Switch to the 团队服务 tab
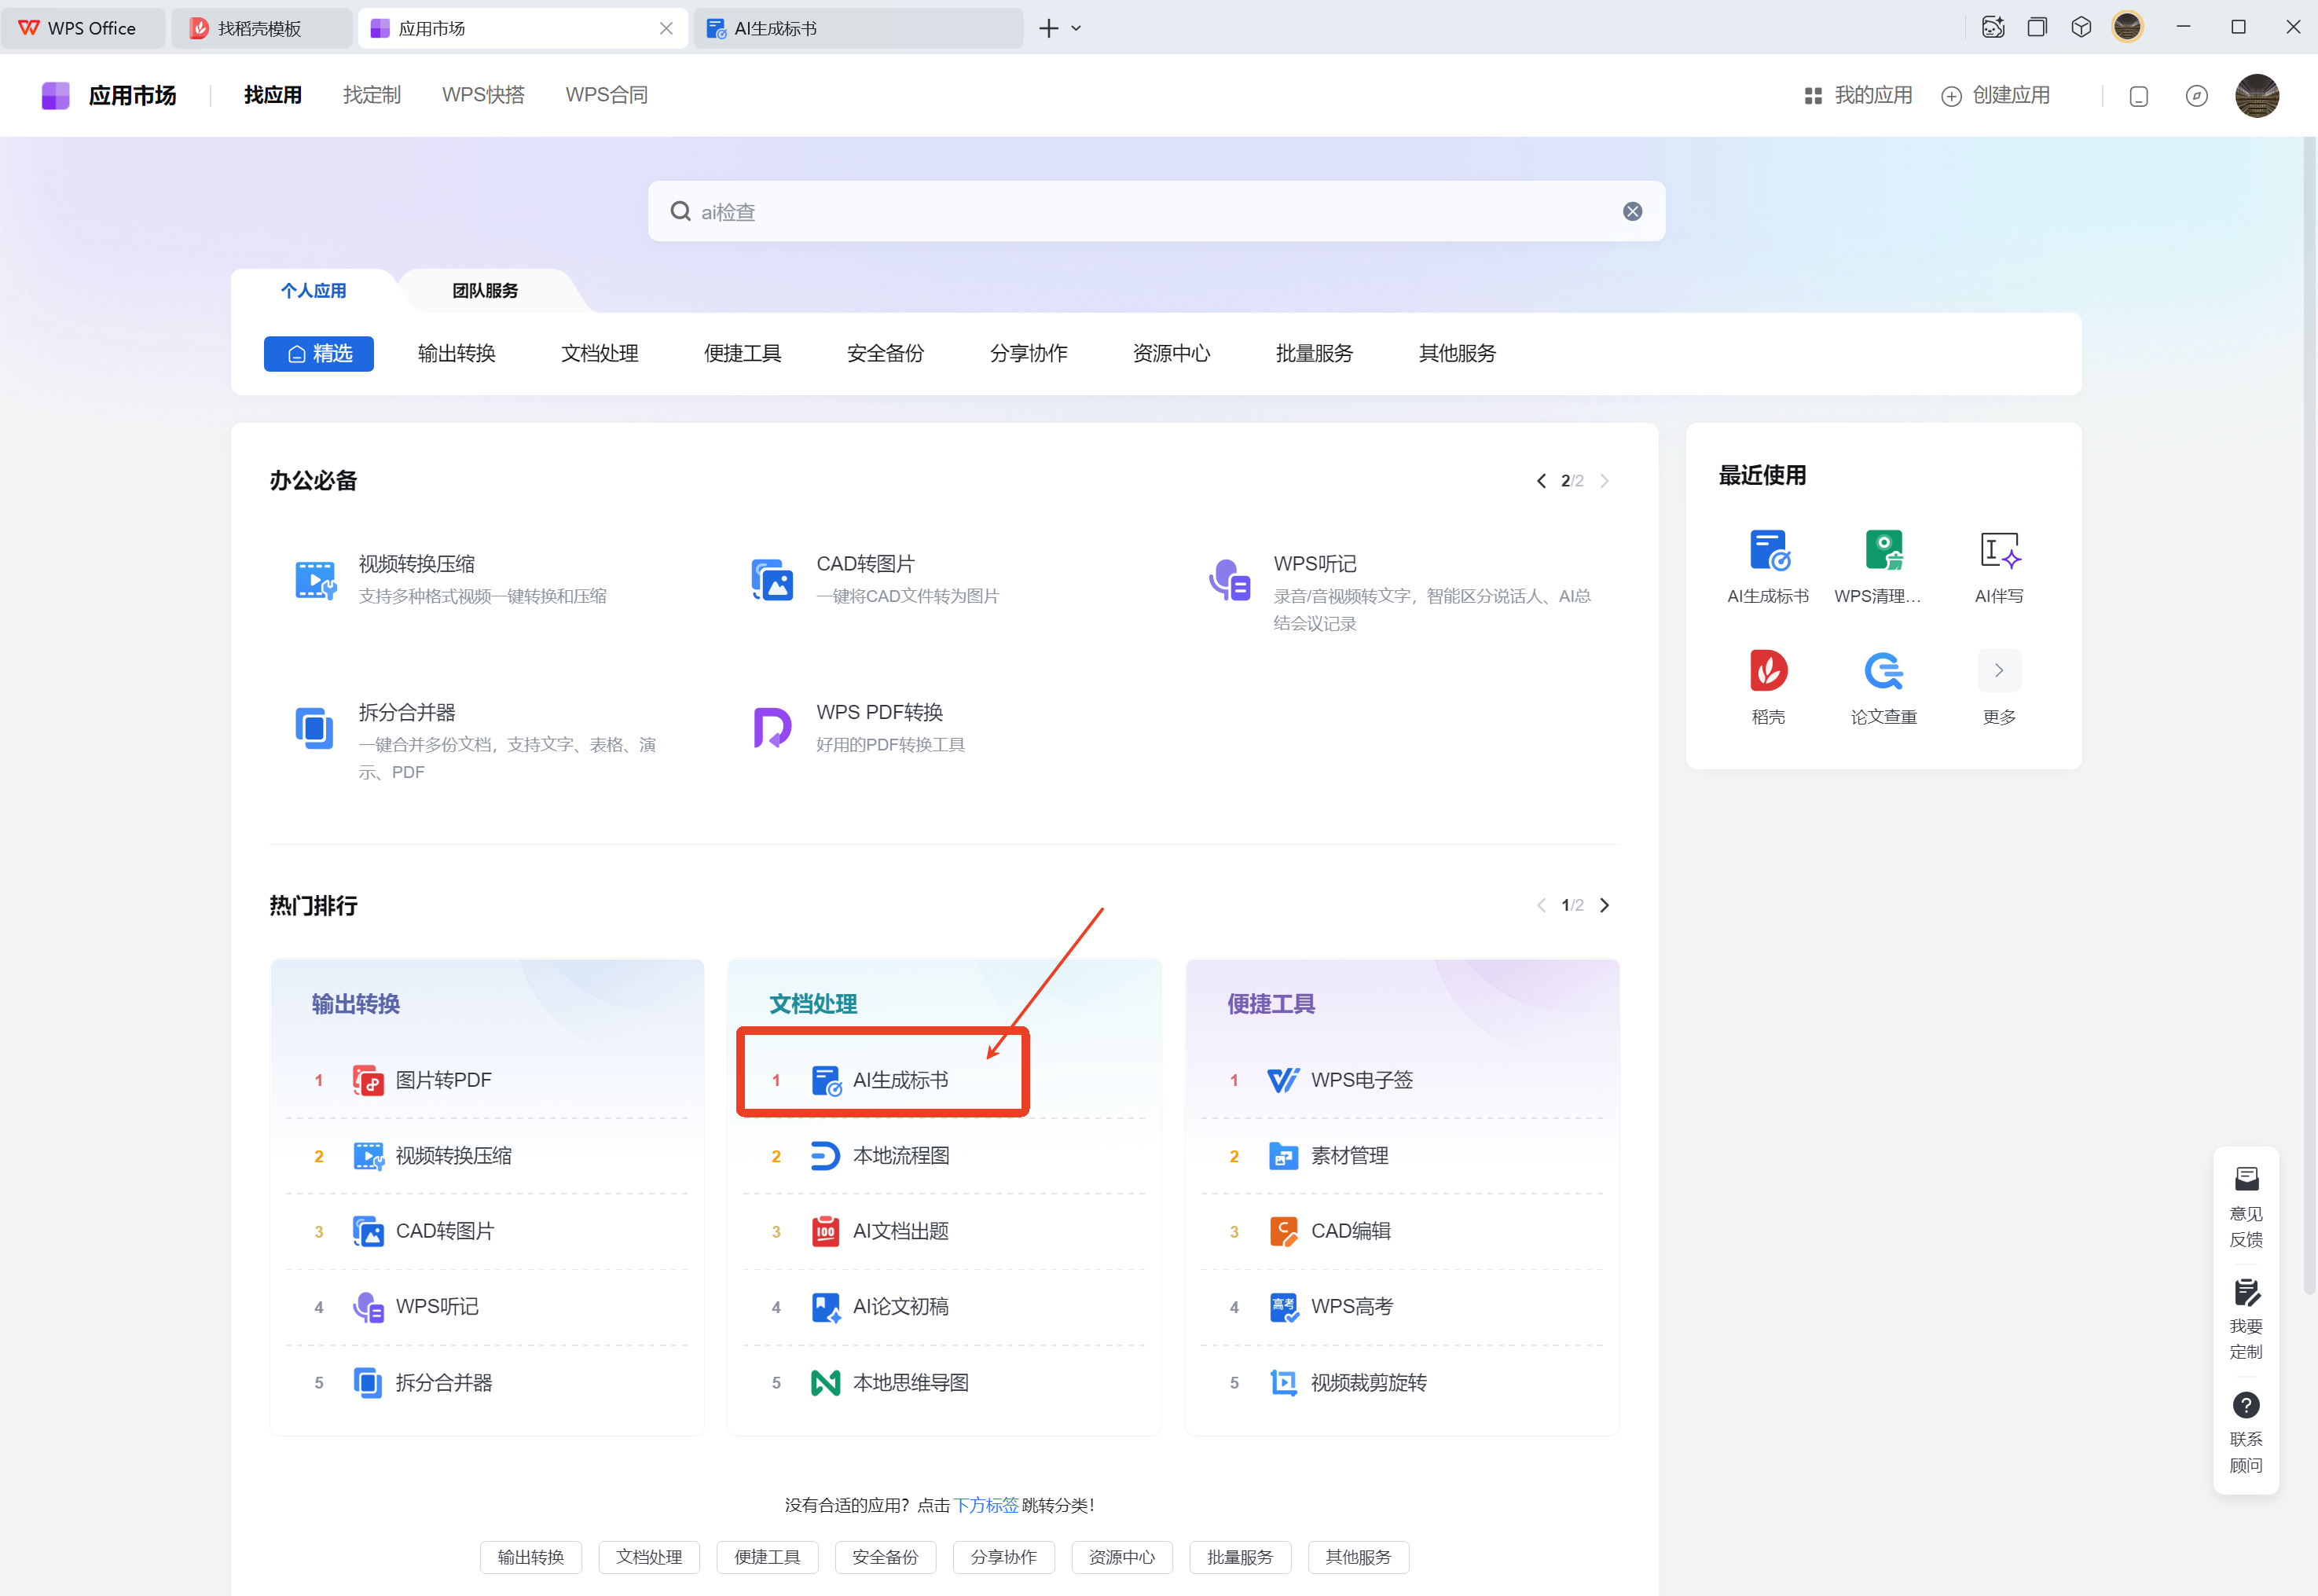Screen dimensions: 2318x1596 pyautogui.click(x=485, y=291)
